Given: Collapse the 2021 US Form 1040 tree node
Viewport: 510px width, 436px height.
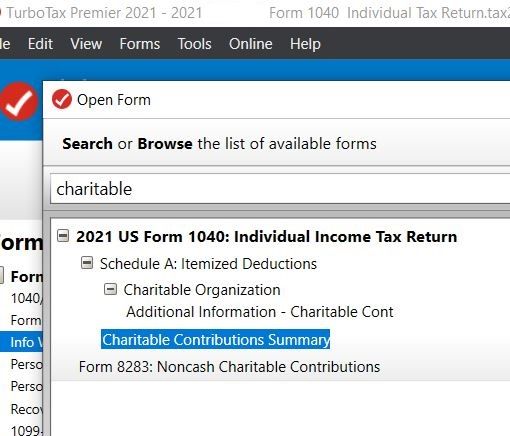Looking at the screenshot, I should pos(63,235).
